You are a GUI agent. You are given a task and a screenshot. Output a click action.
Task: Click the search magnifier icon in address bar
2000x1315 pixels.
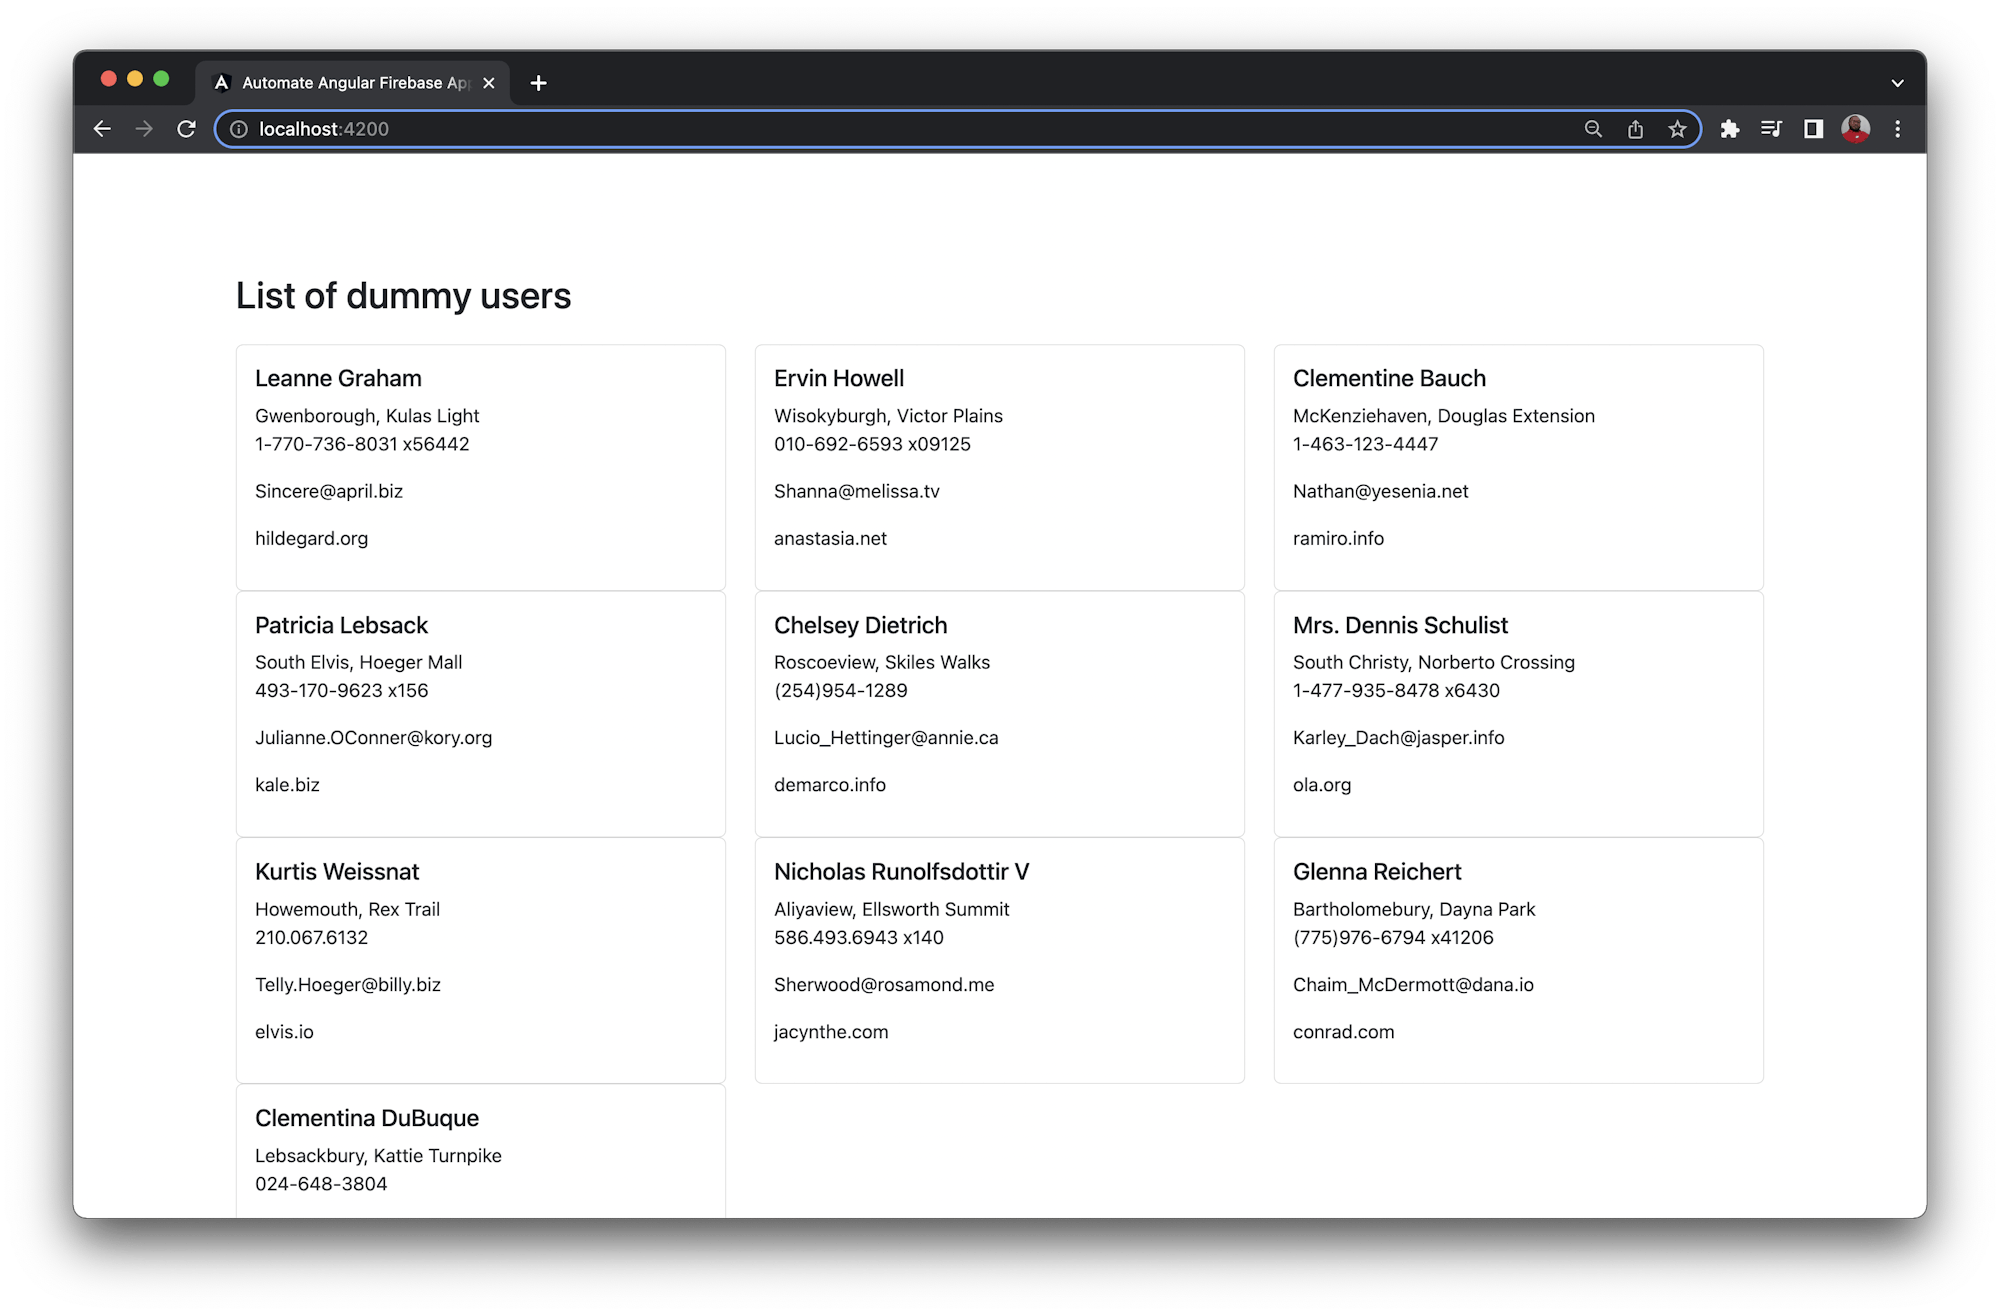coord(1593,129)
